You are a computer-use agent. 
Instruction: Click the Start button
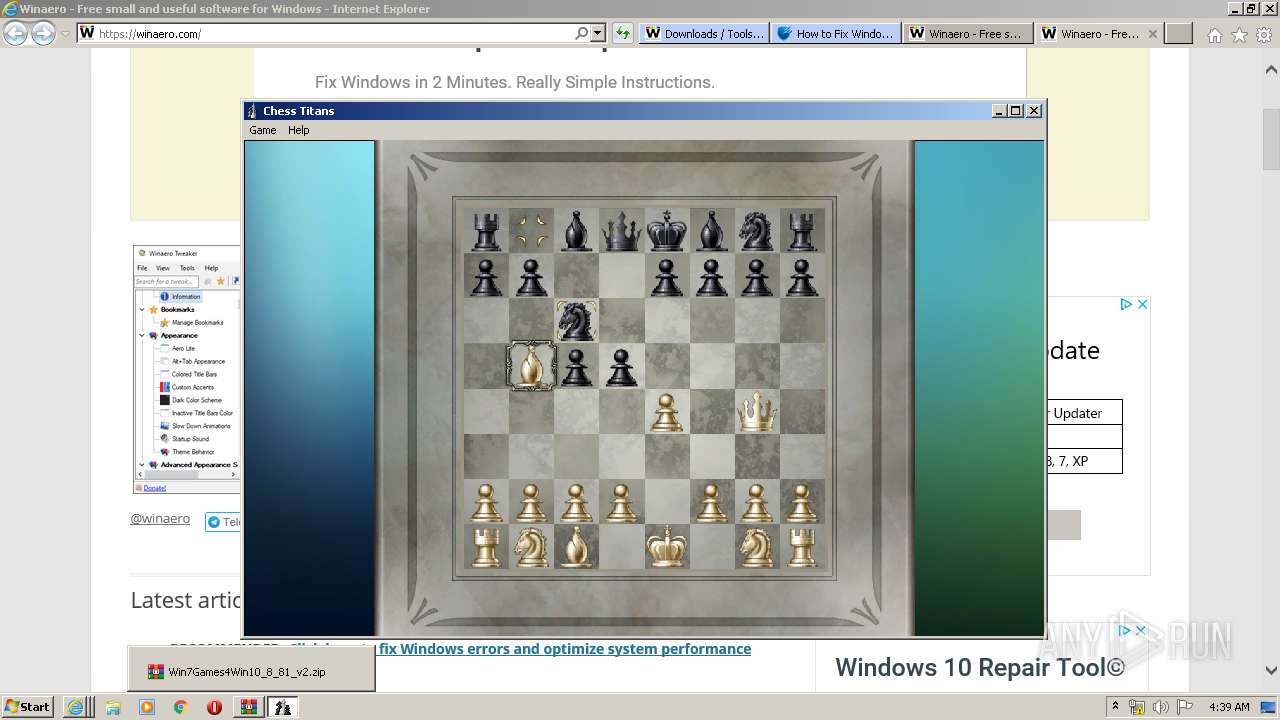point(28,706)
